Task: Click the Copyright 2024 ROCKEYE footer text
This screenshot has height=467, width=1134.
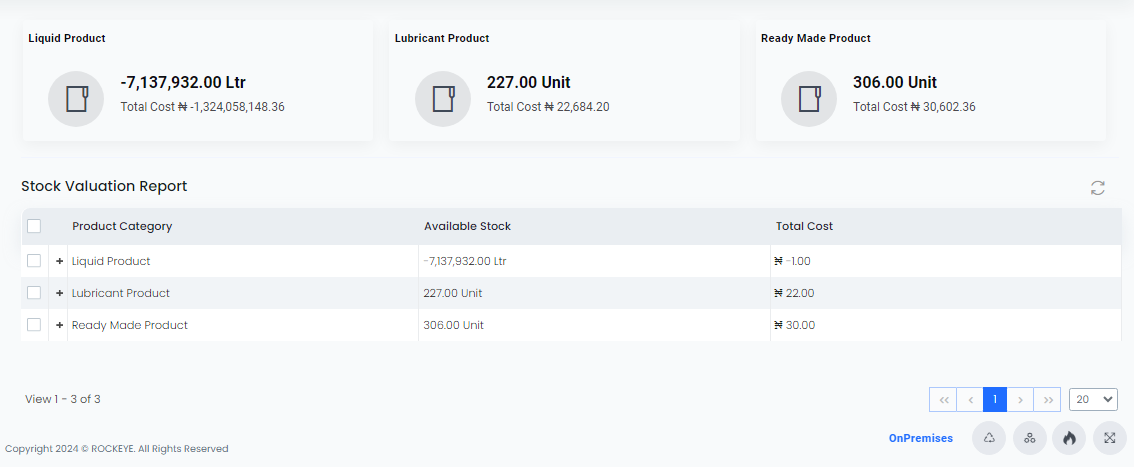Action: pyautogui.click(x=117, y=449)
